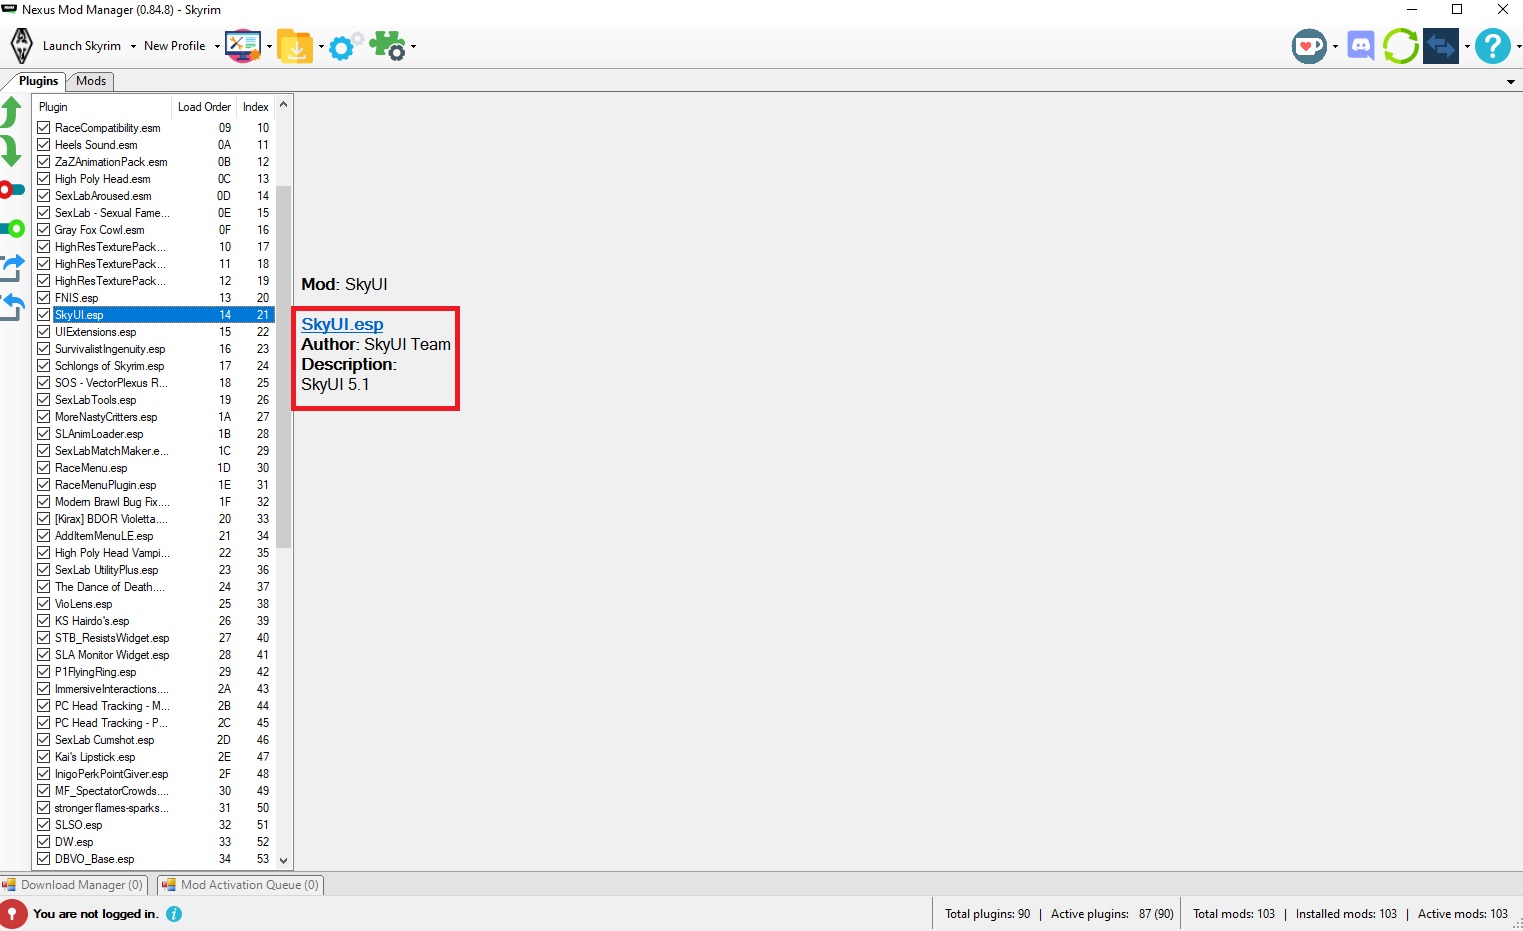Open dropdown beside the puzzle piece icon

tap(413, 46)
